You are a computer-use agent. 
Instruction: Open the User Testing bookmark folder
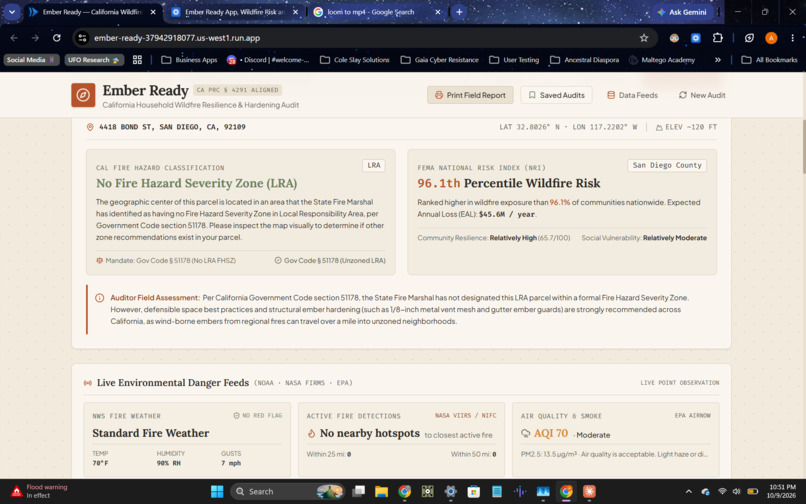click(x=514, y=60)
